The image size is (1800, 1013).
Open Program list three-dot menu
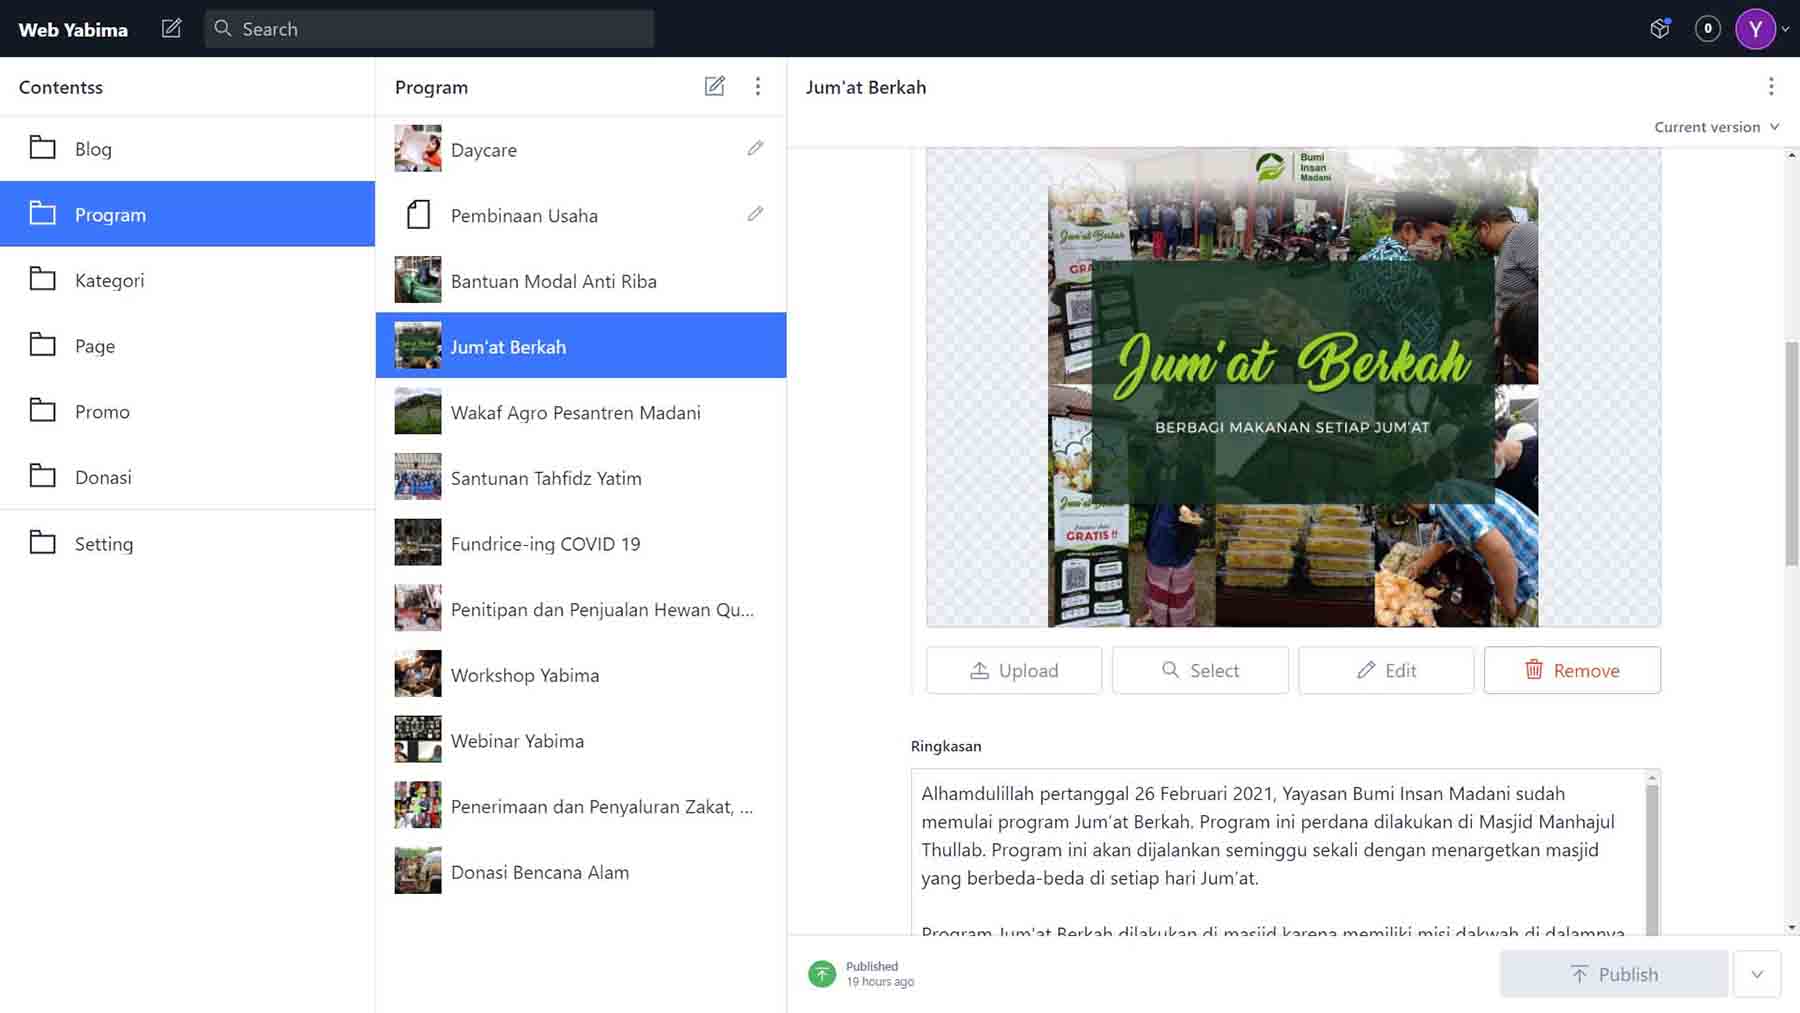pos(758,87)
